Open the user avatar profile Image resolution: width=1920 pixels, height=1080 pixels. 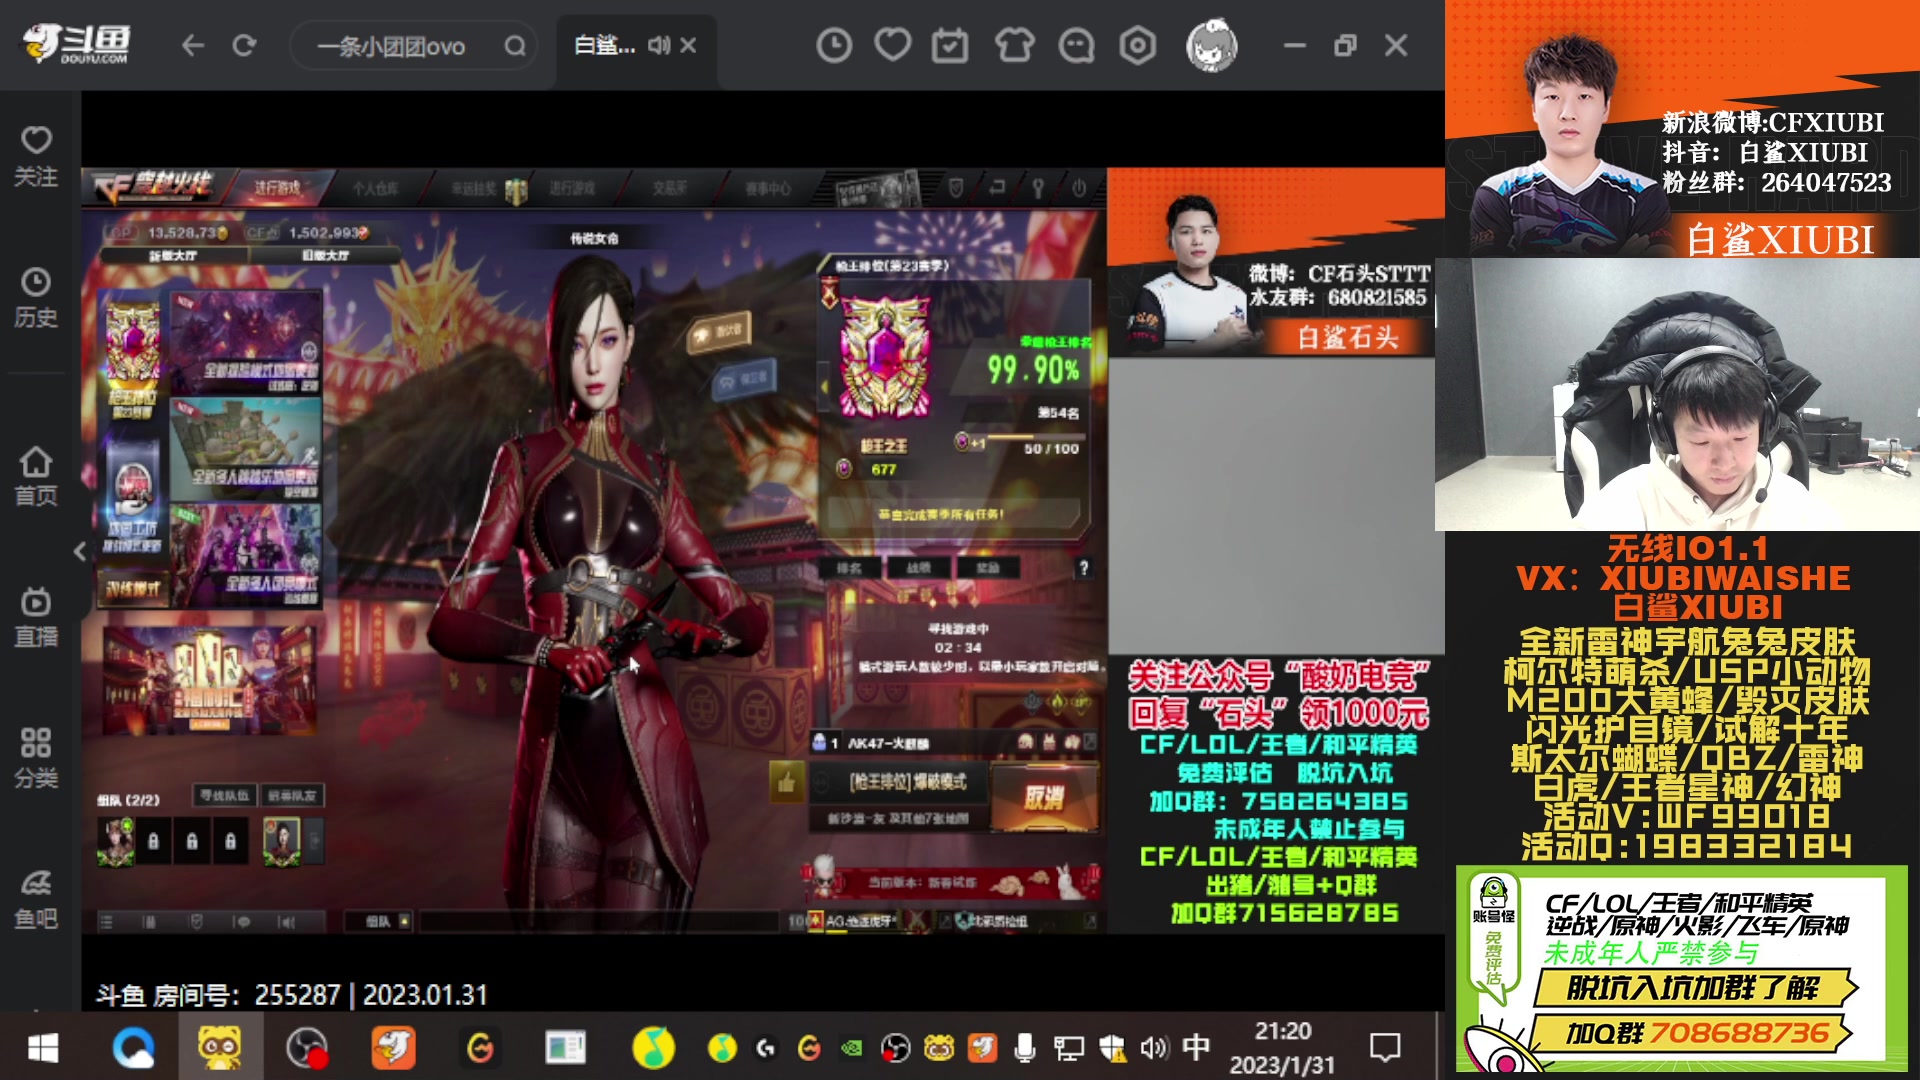click(x=1211, y=45)
